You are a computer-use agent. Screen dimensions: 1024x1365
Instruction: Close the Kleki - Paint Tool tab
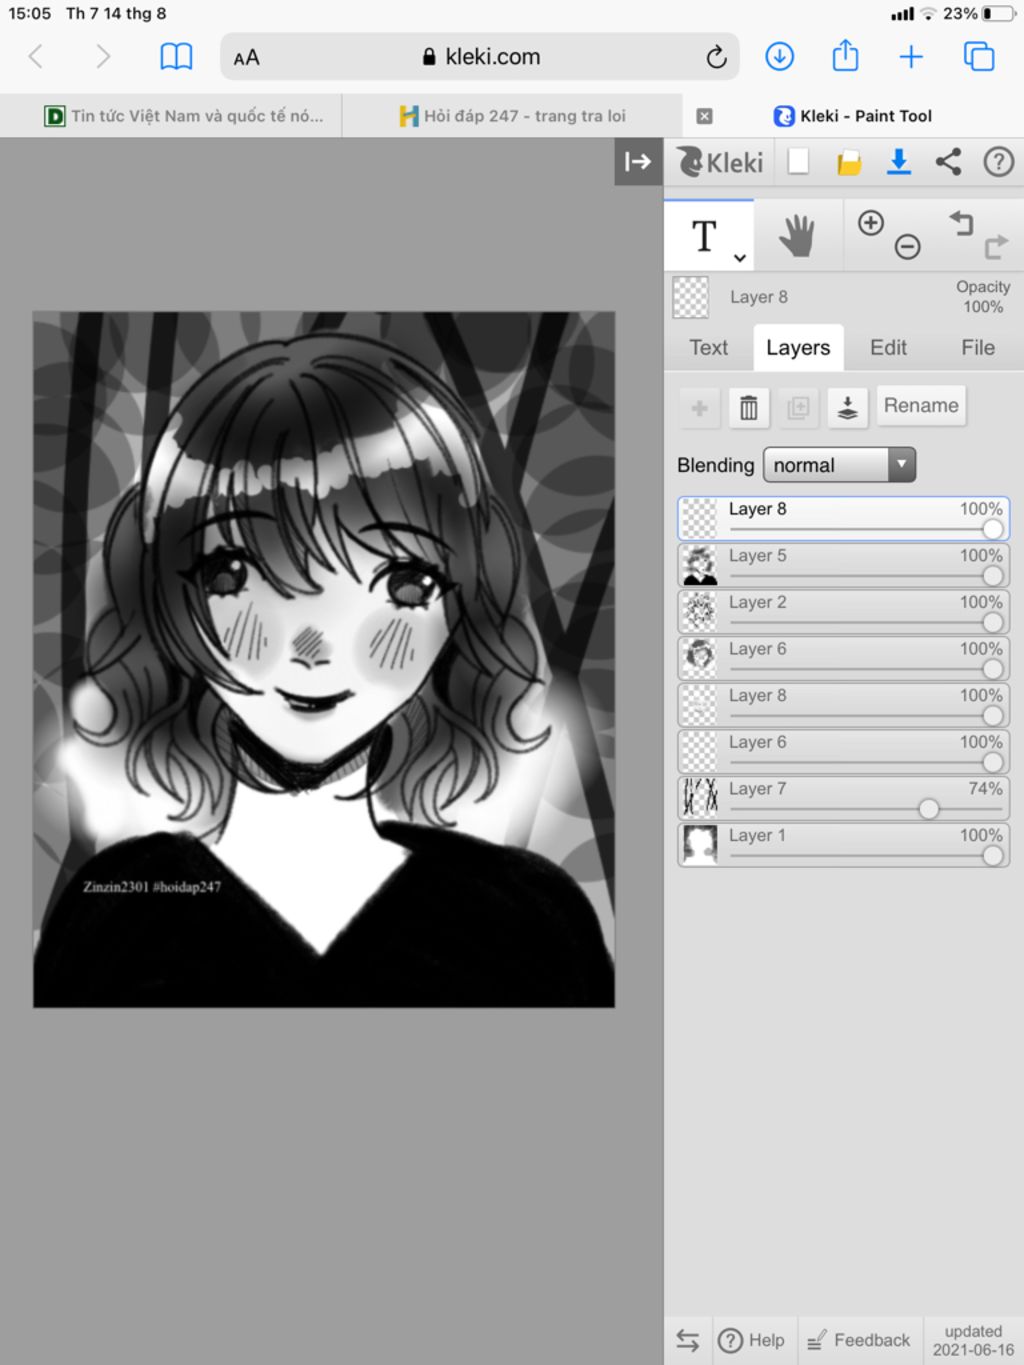coord(704,116)
